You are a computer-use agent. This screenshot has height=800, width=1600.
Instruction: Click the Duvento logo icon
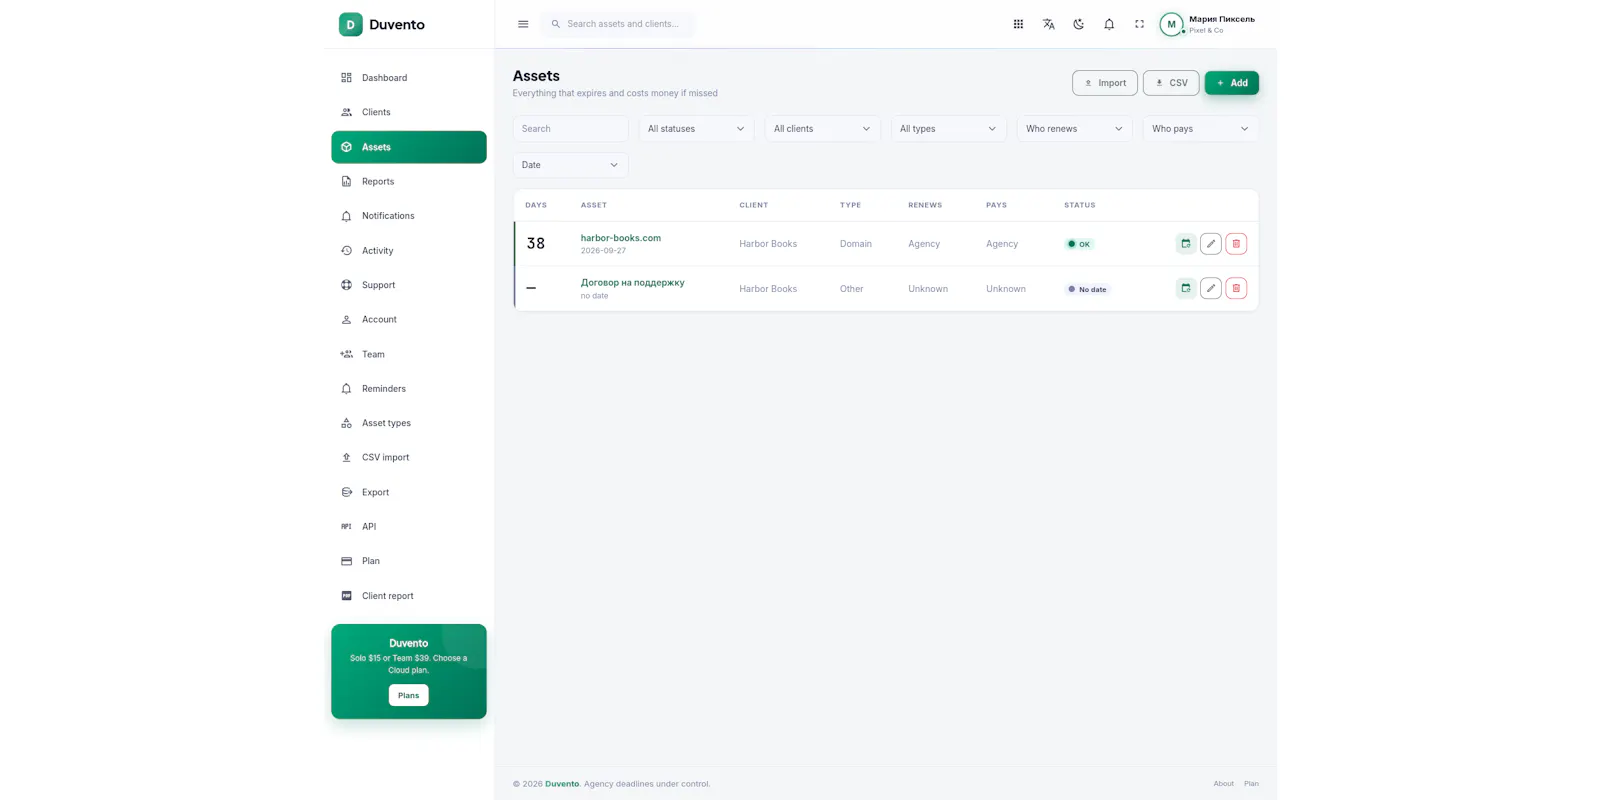[x=350, y=24]
